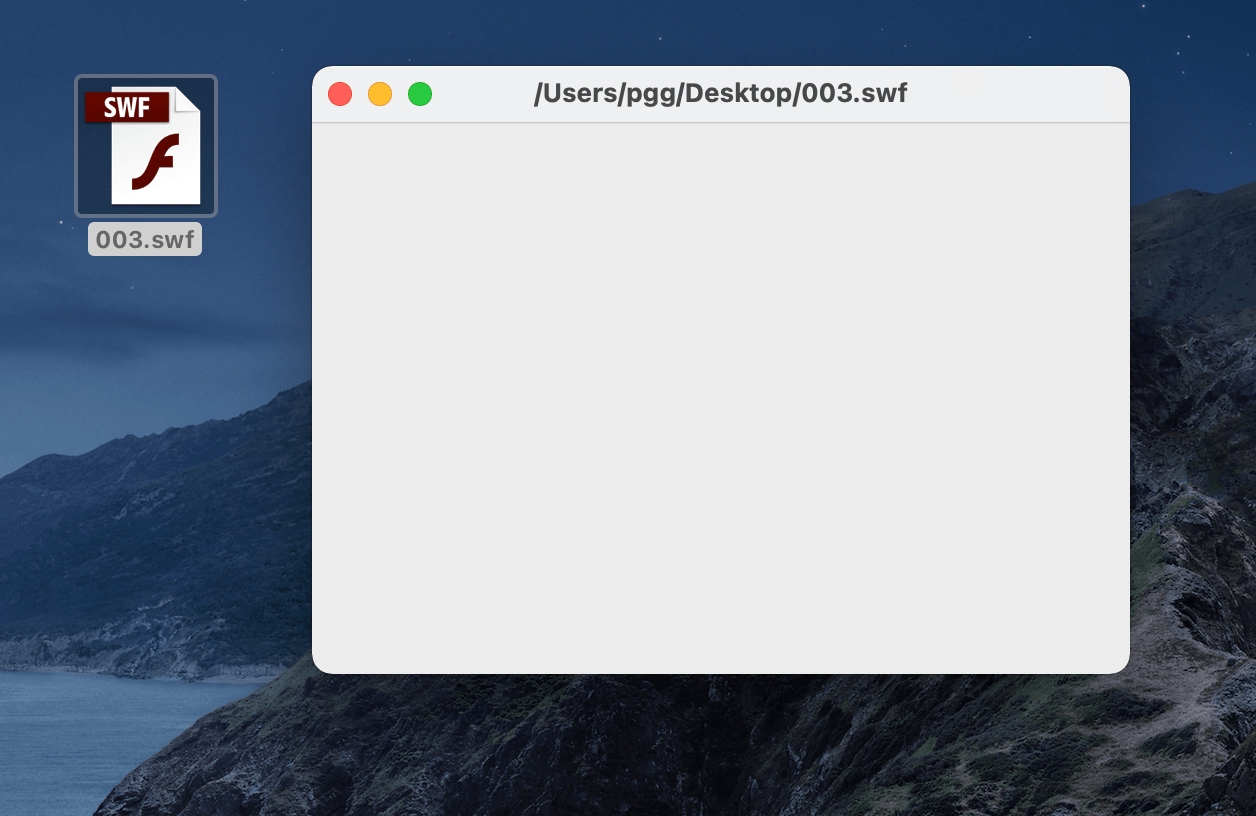Click the window title /Users/pgg/Desktop/003.swf

tap(720, 93)
